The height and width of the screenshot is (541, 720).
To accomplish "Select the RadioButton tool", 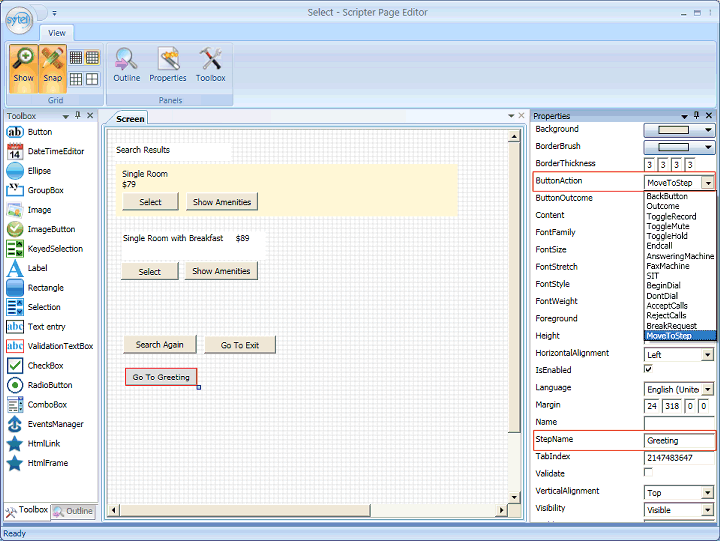I will click(39, 385).
